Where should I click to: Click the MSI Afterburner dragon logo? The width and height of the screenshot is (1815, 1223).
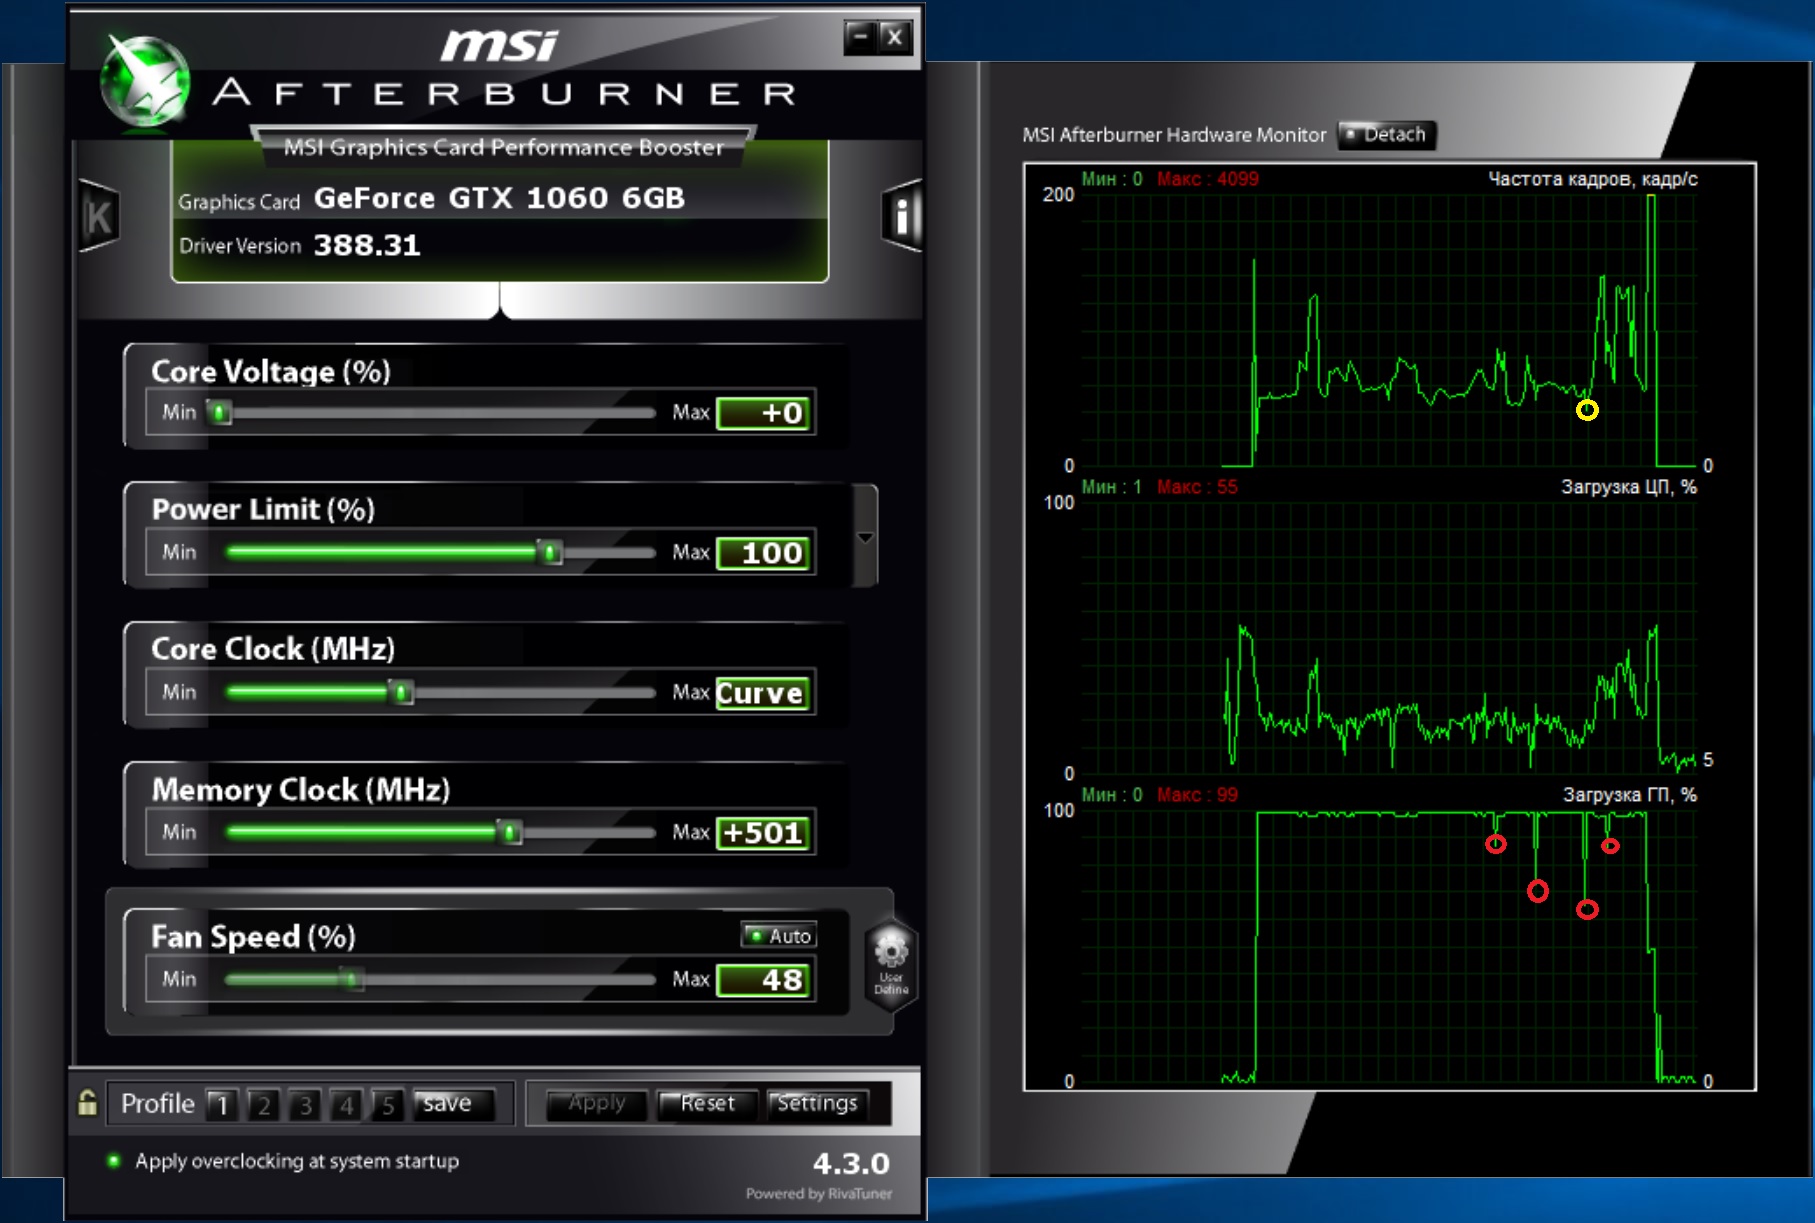tap(146, 82)
